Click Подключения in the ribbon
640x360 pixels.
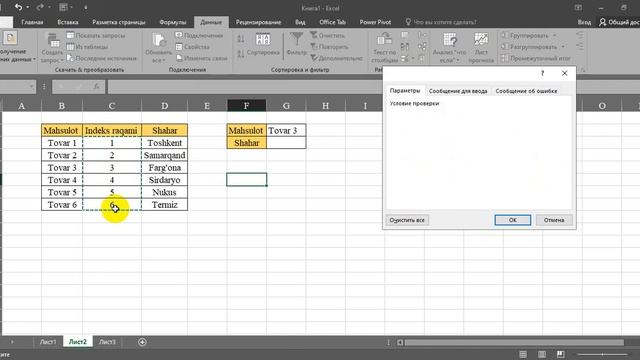tap(200, 36)
